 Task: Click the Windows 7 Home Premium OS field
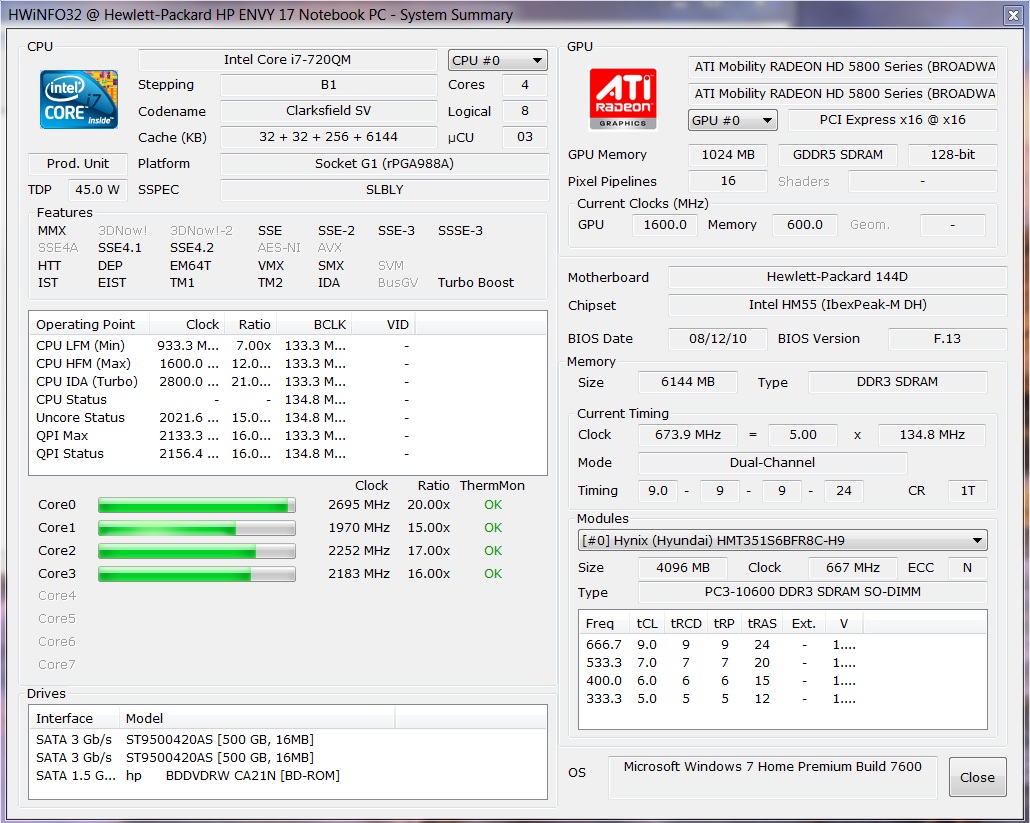pos(772,776)
